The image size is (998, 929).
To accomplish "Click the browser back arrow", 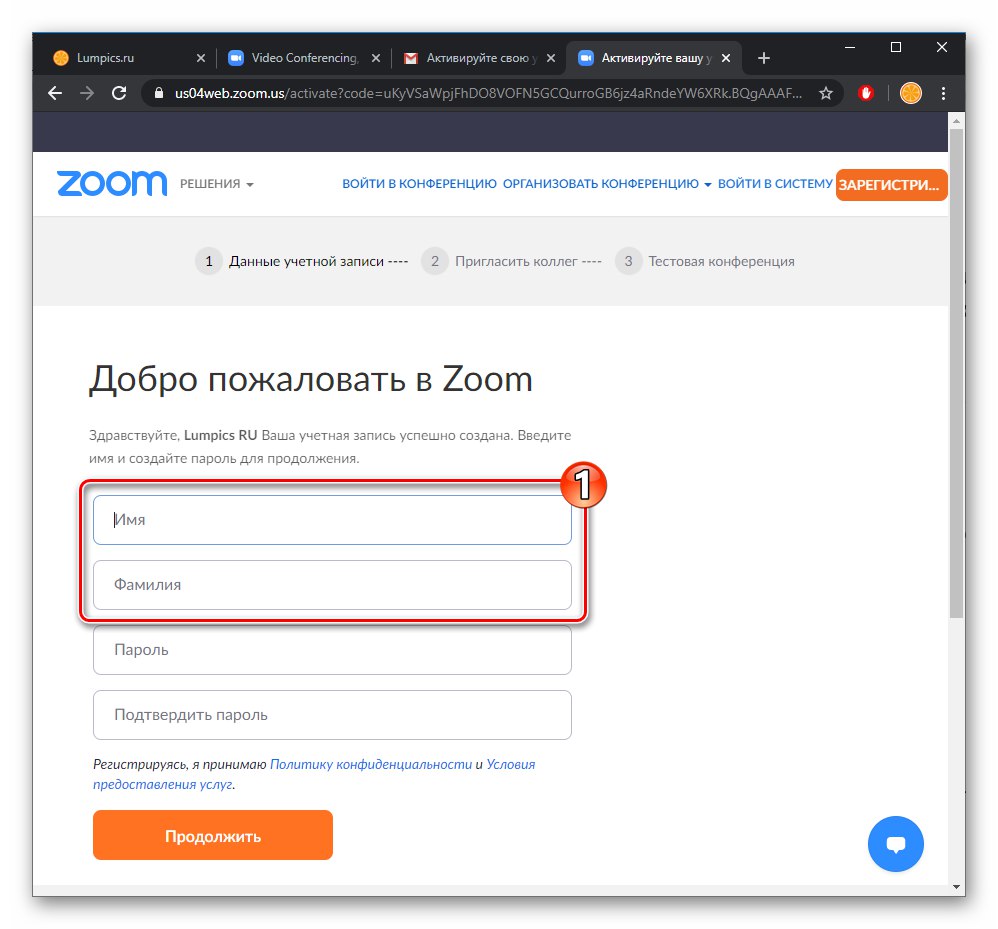I will point(55,93).
